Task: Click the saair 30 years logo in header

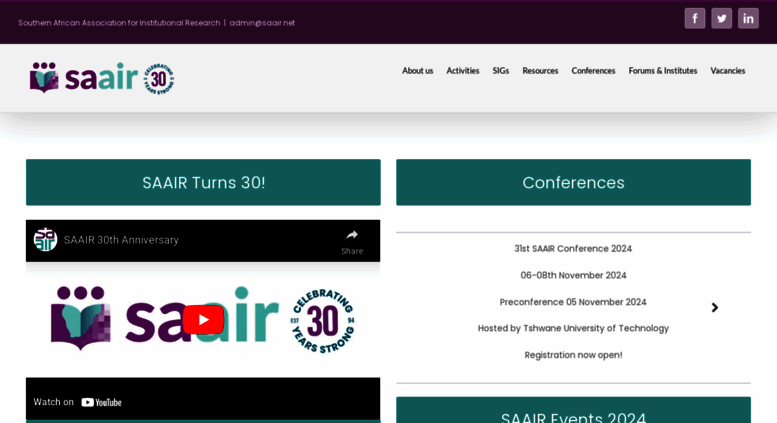Action: tap(102, 78)
